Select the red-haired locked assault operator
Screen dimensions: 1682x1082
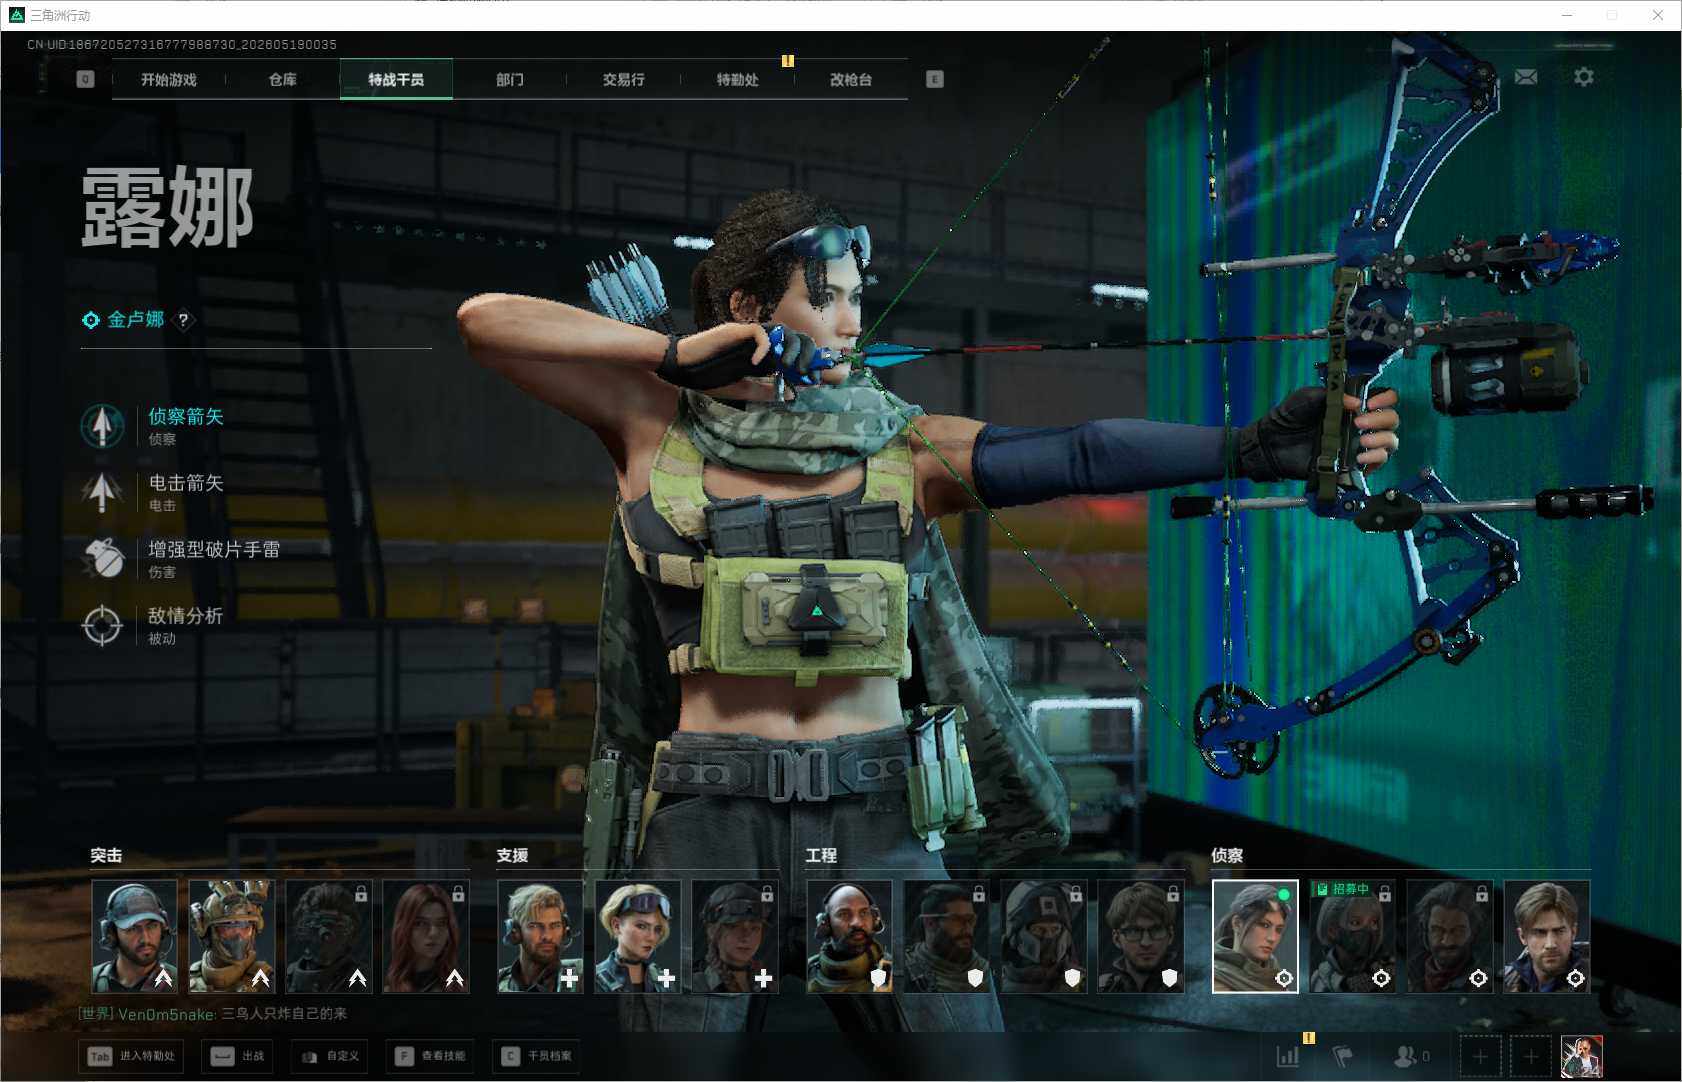pyautogui.click(x=426, y=936)
